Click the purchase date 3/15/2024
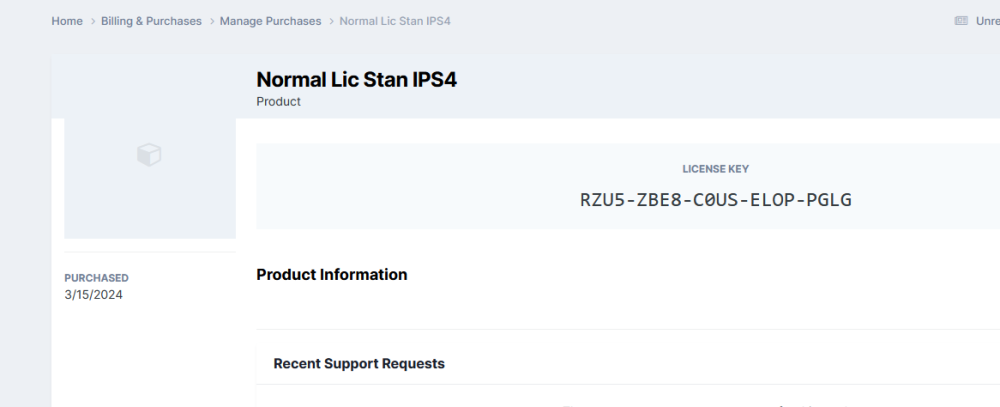Screen dimensions: 1000x407 pos(93,295)
